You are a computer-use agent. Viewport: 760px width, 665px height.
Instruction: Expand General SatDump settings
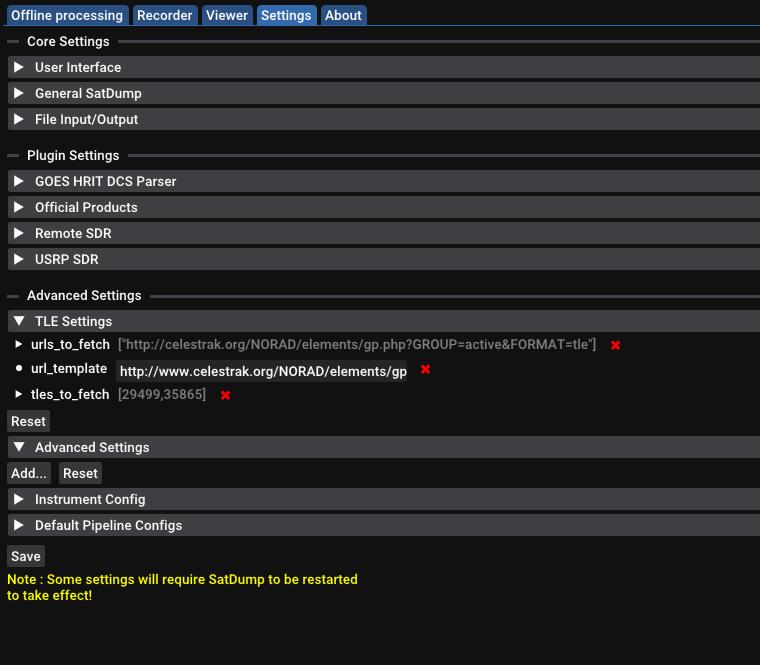[x=384, y=93]
